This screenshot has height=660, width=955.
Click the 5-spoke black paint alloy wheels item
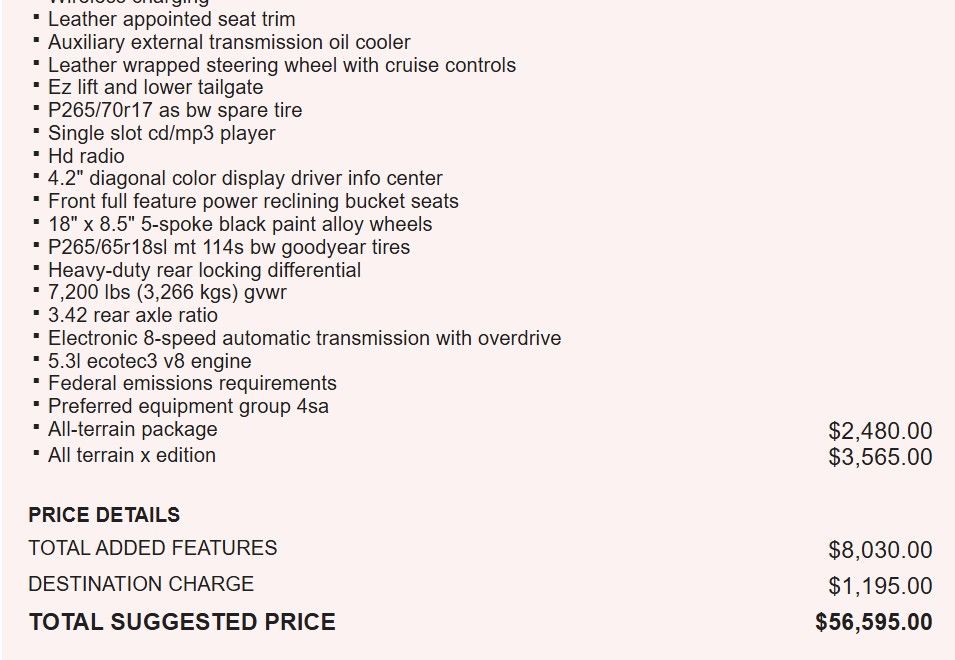[x=240, y=224]
